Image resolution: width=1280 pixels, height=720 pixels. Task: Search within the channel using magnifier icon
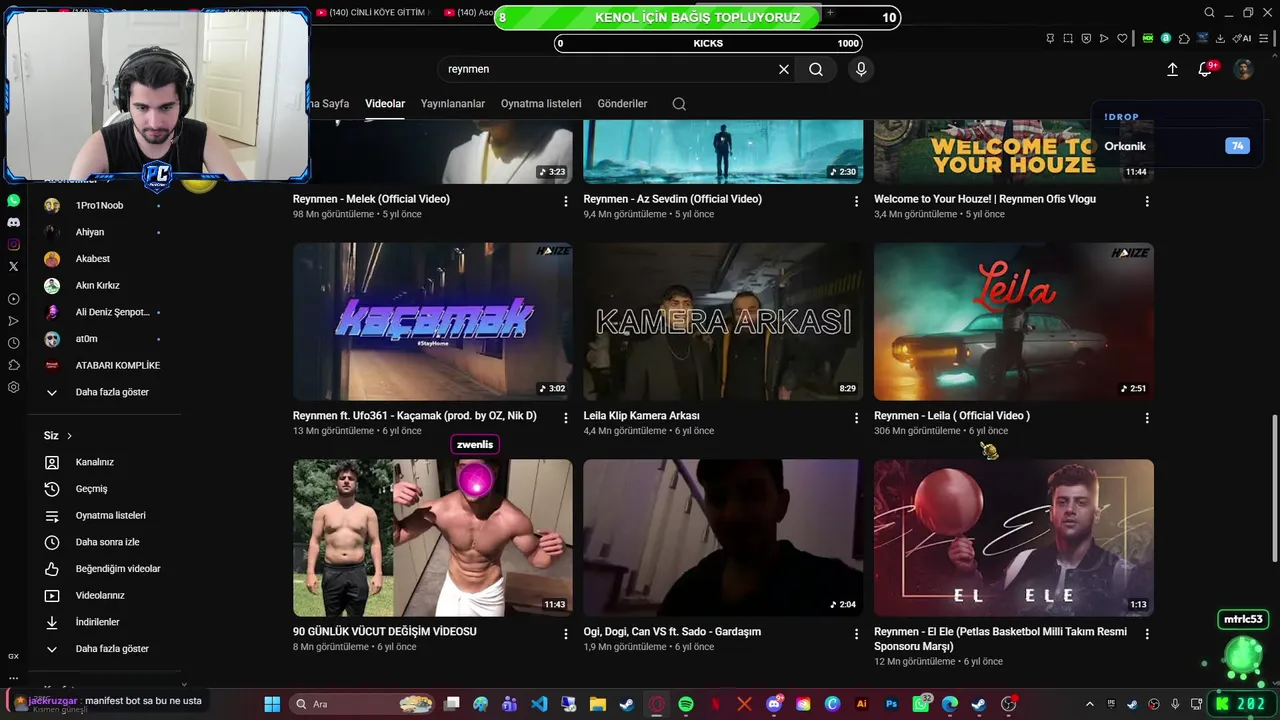[679, 104]
